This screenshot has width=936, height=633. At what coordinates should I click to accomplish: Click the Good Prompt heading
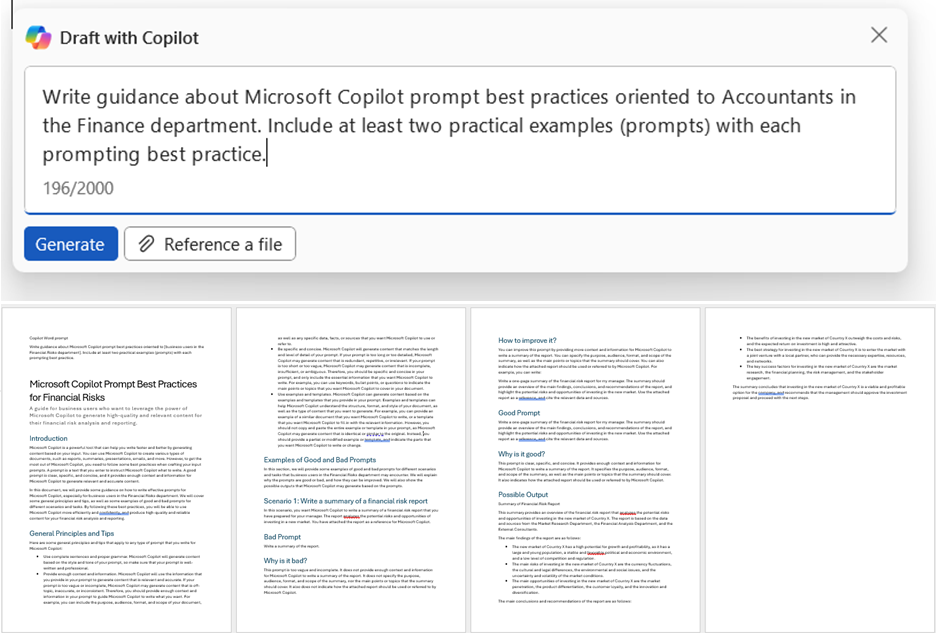(519, 413)
